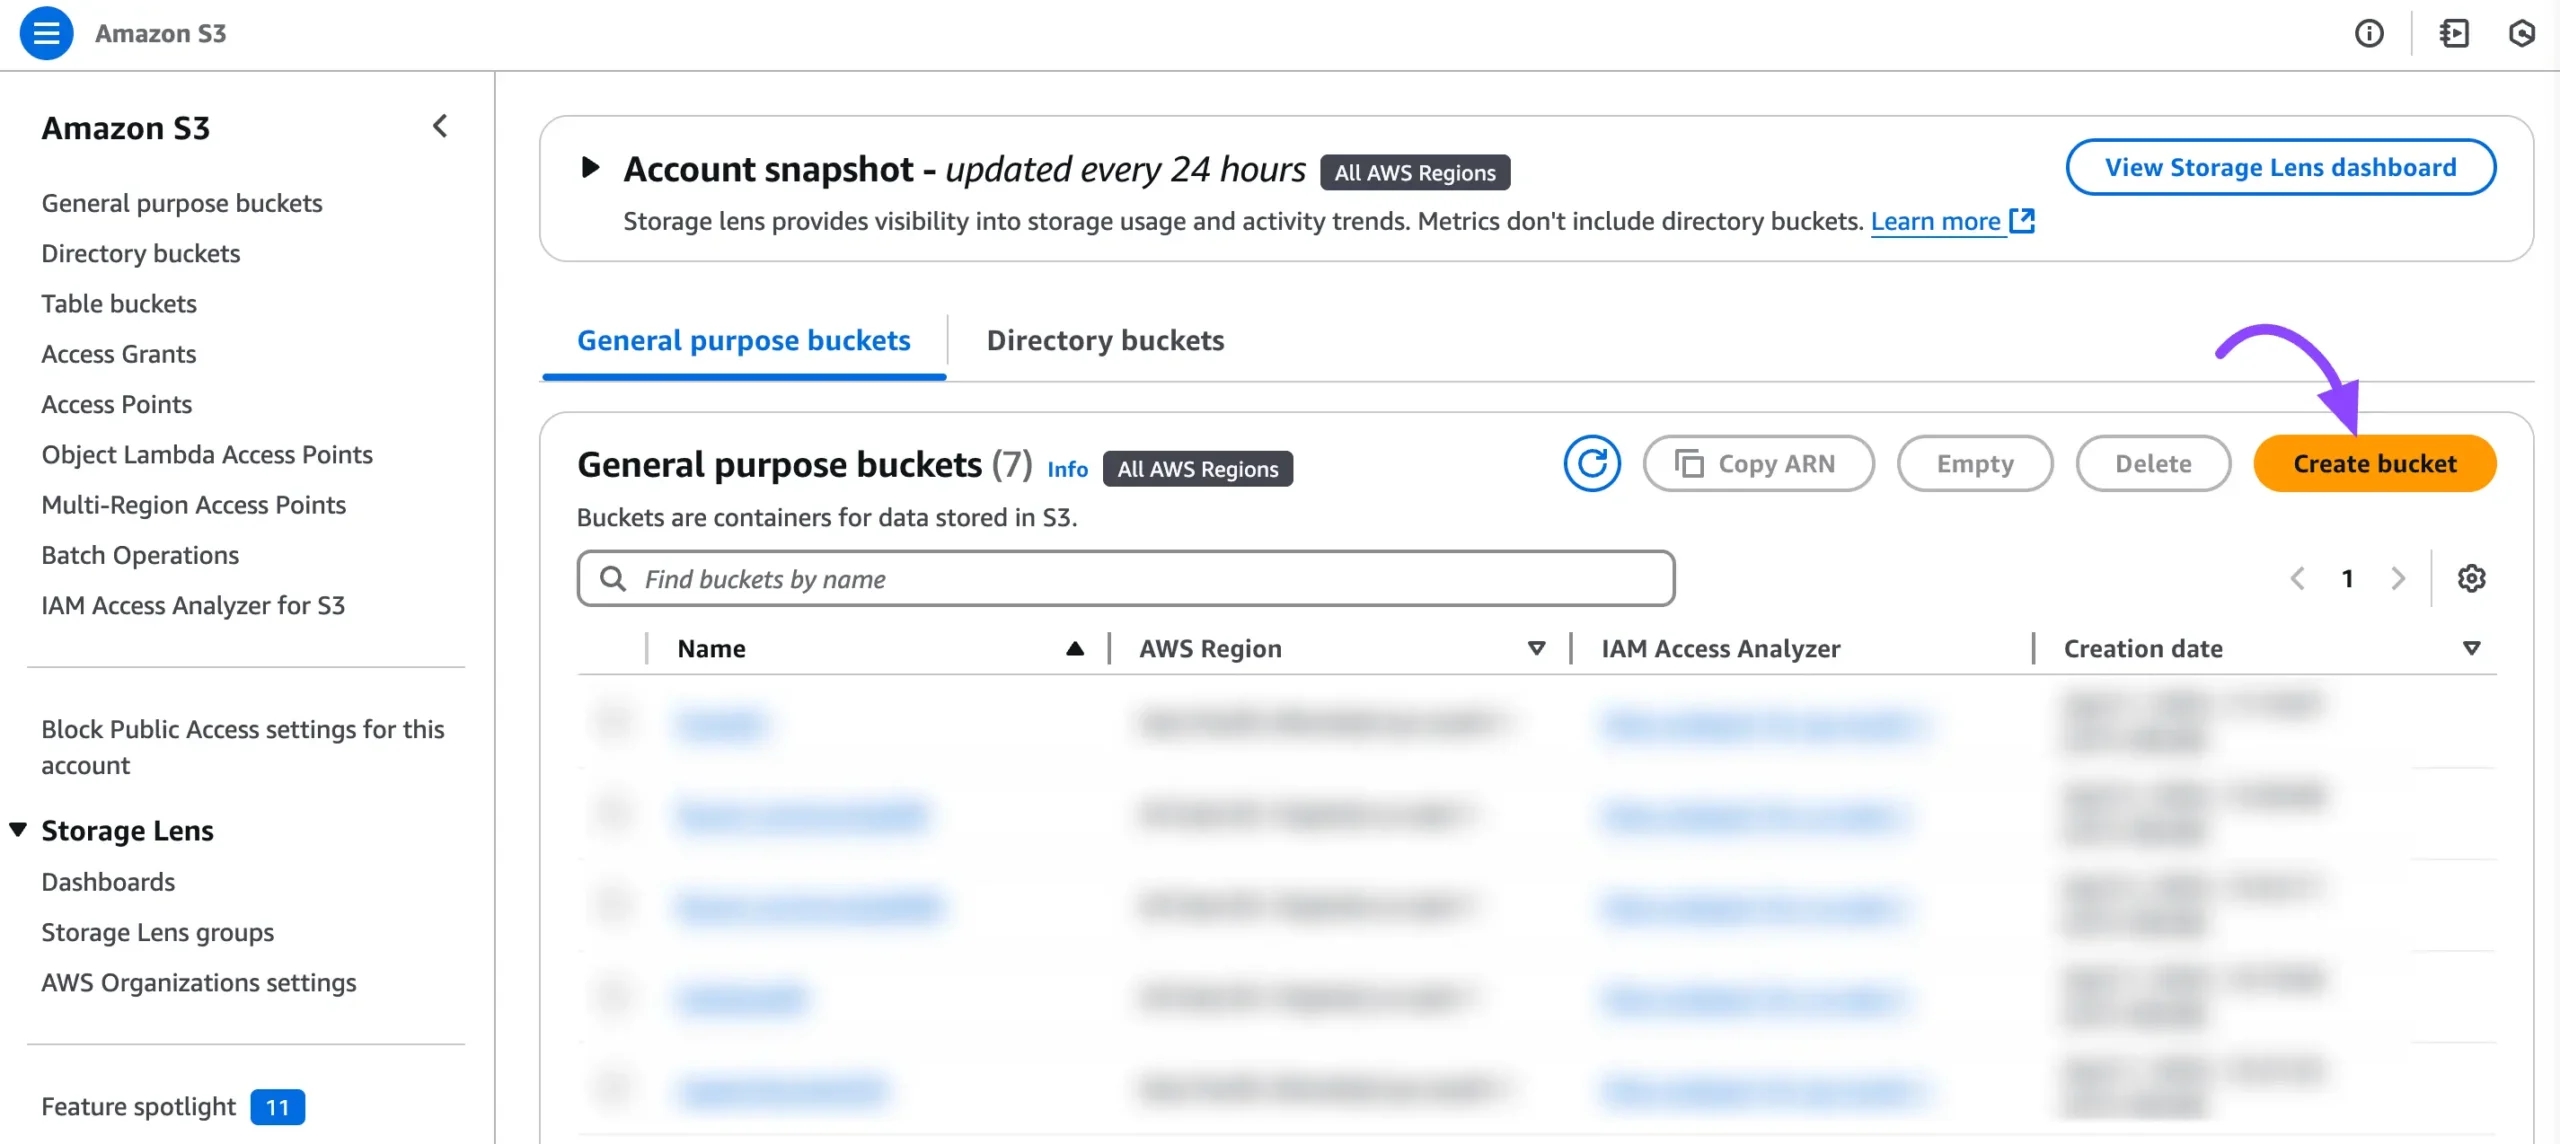Click the IAM Access Analyzer column header
The width and height of the screenshot is (2560, 1144).
click(1720, 648)
